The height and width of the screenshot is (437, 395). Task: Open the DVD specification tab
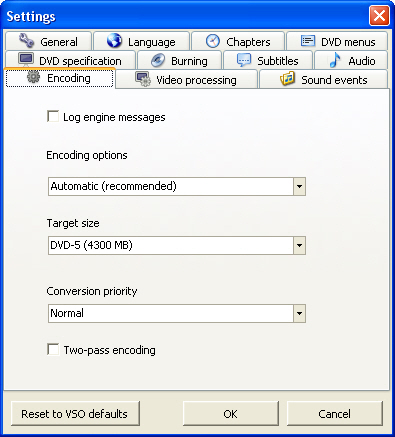tap(70, 60)
